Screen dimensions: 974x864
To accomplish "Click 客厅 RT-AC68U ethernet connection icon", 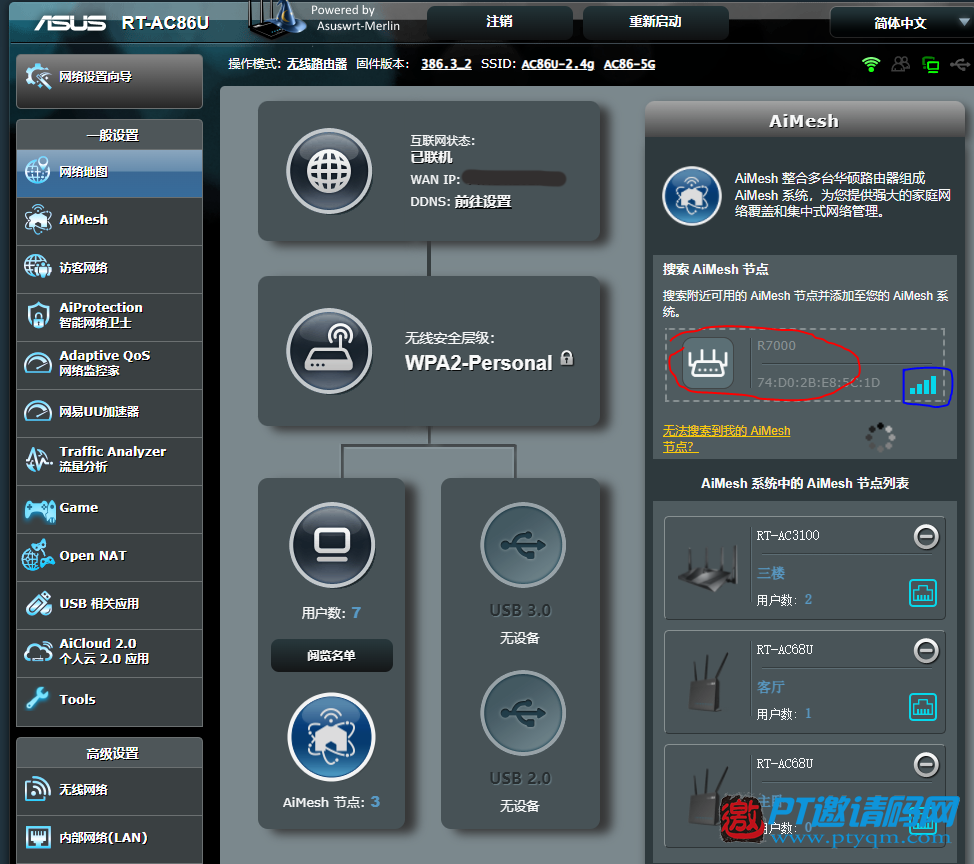I will tap(922, 707).
